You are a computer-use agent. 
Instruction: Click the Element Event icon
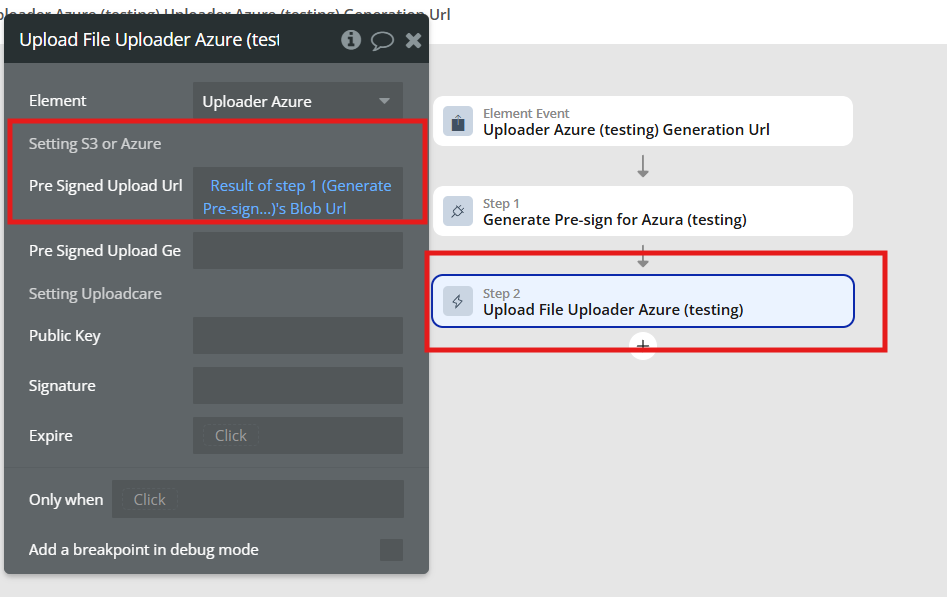(x=458, y=122)
